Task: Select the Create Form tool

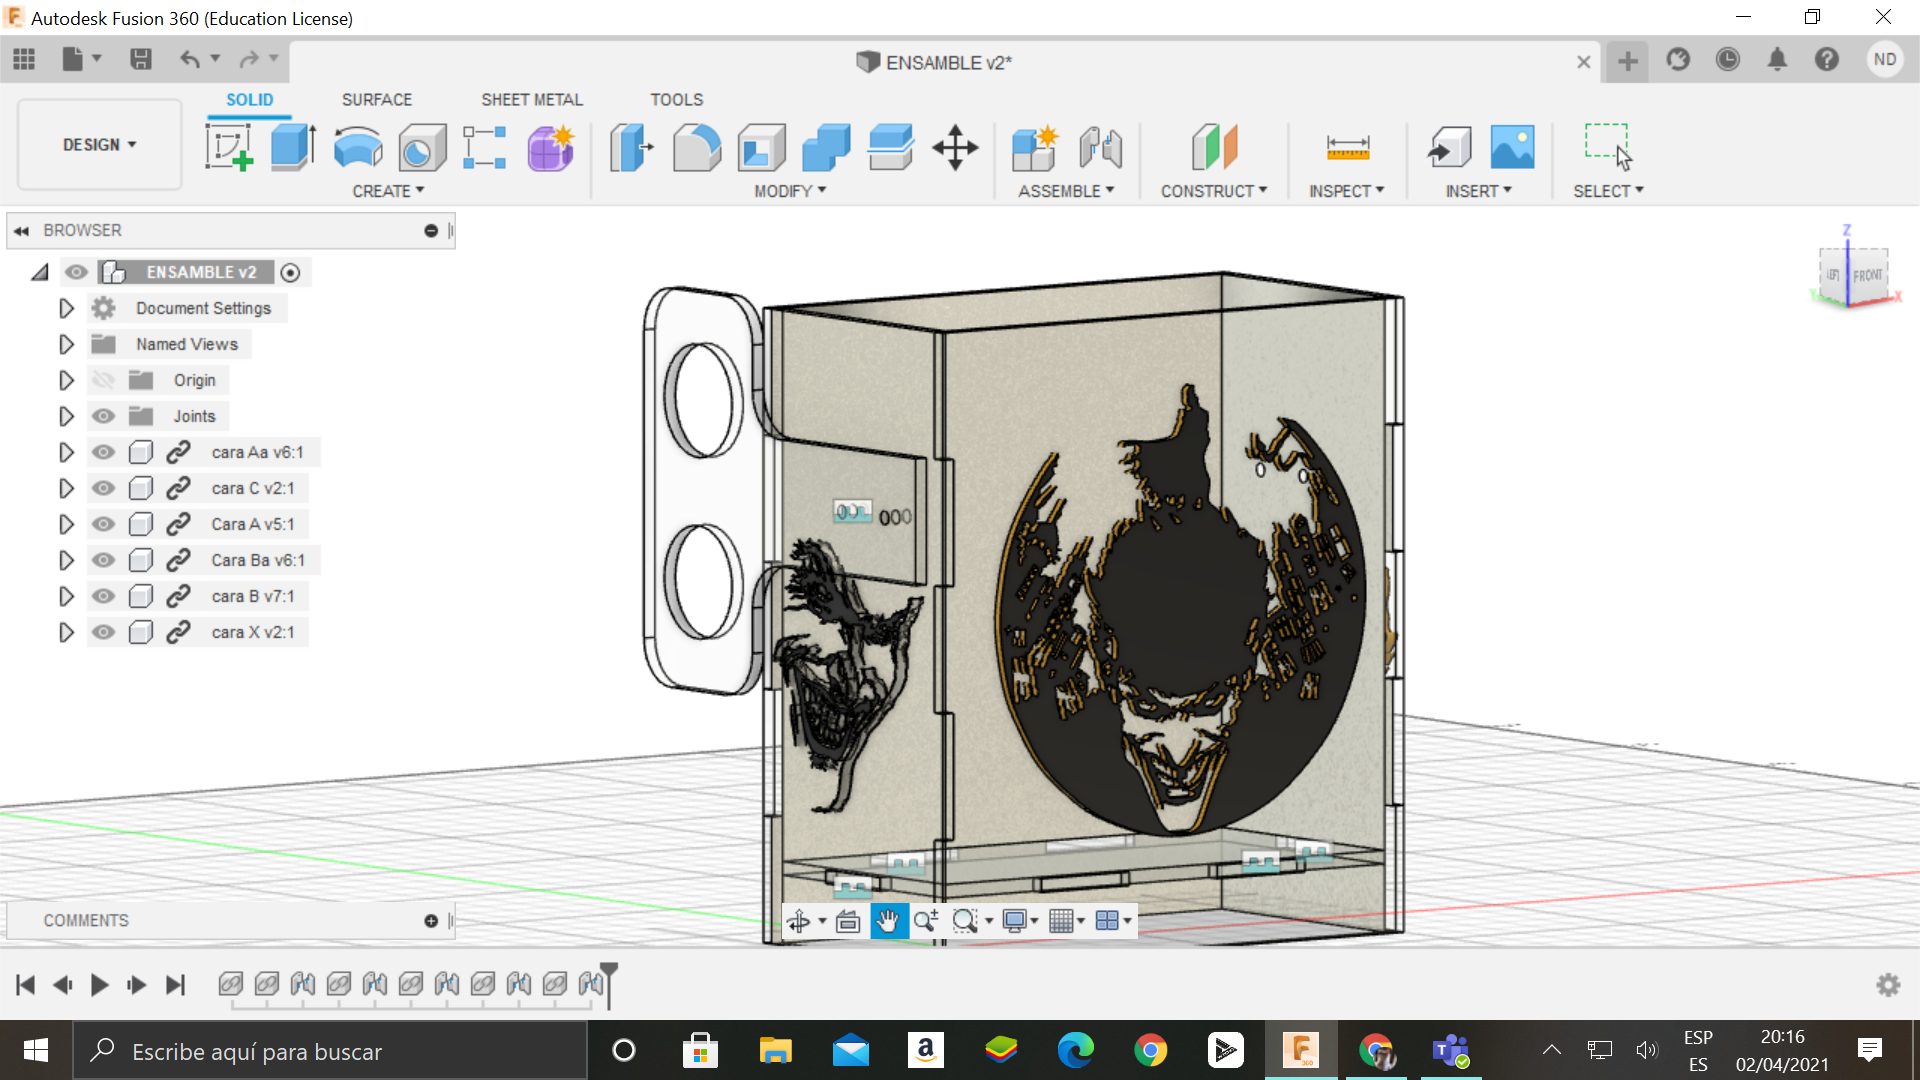Action: [550, 147]
